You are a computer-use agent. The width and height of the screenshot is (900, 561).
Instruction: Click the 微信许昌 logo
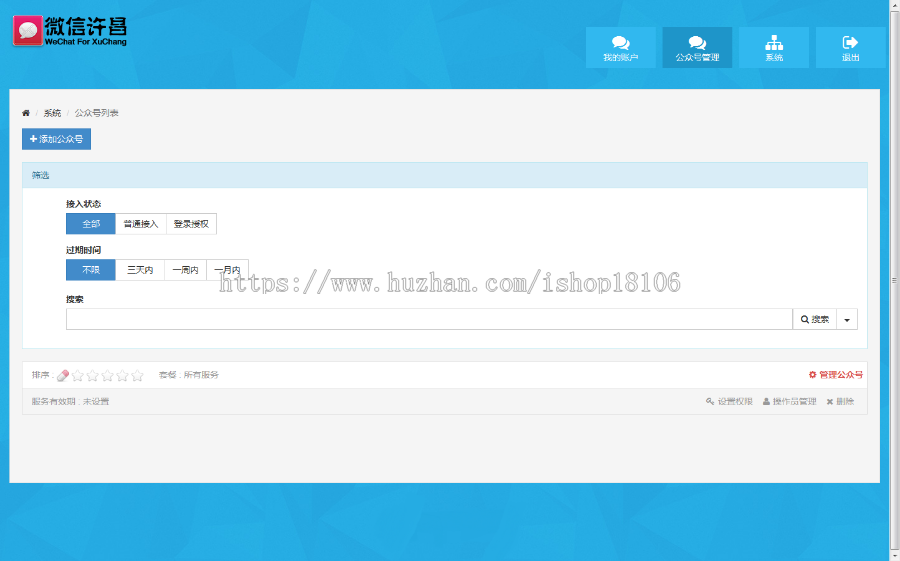pos(69,30)
